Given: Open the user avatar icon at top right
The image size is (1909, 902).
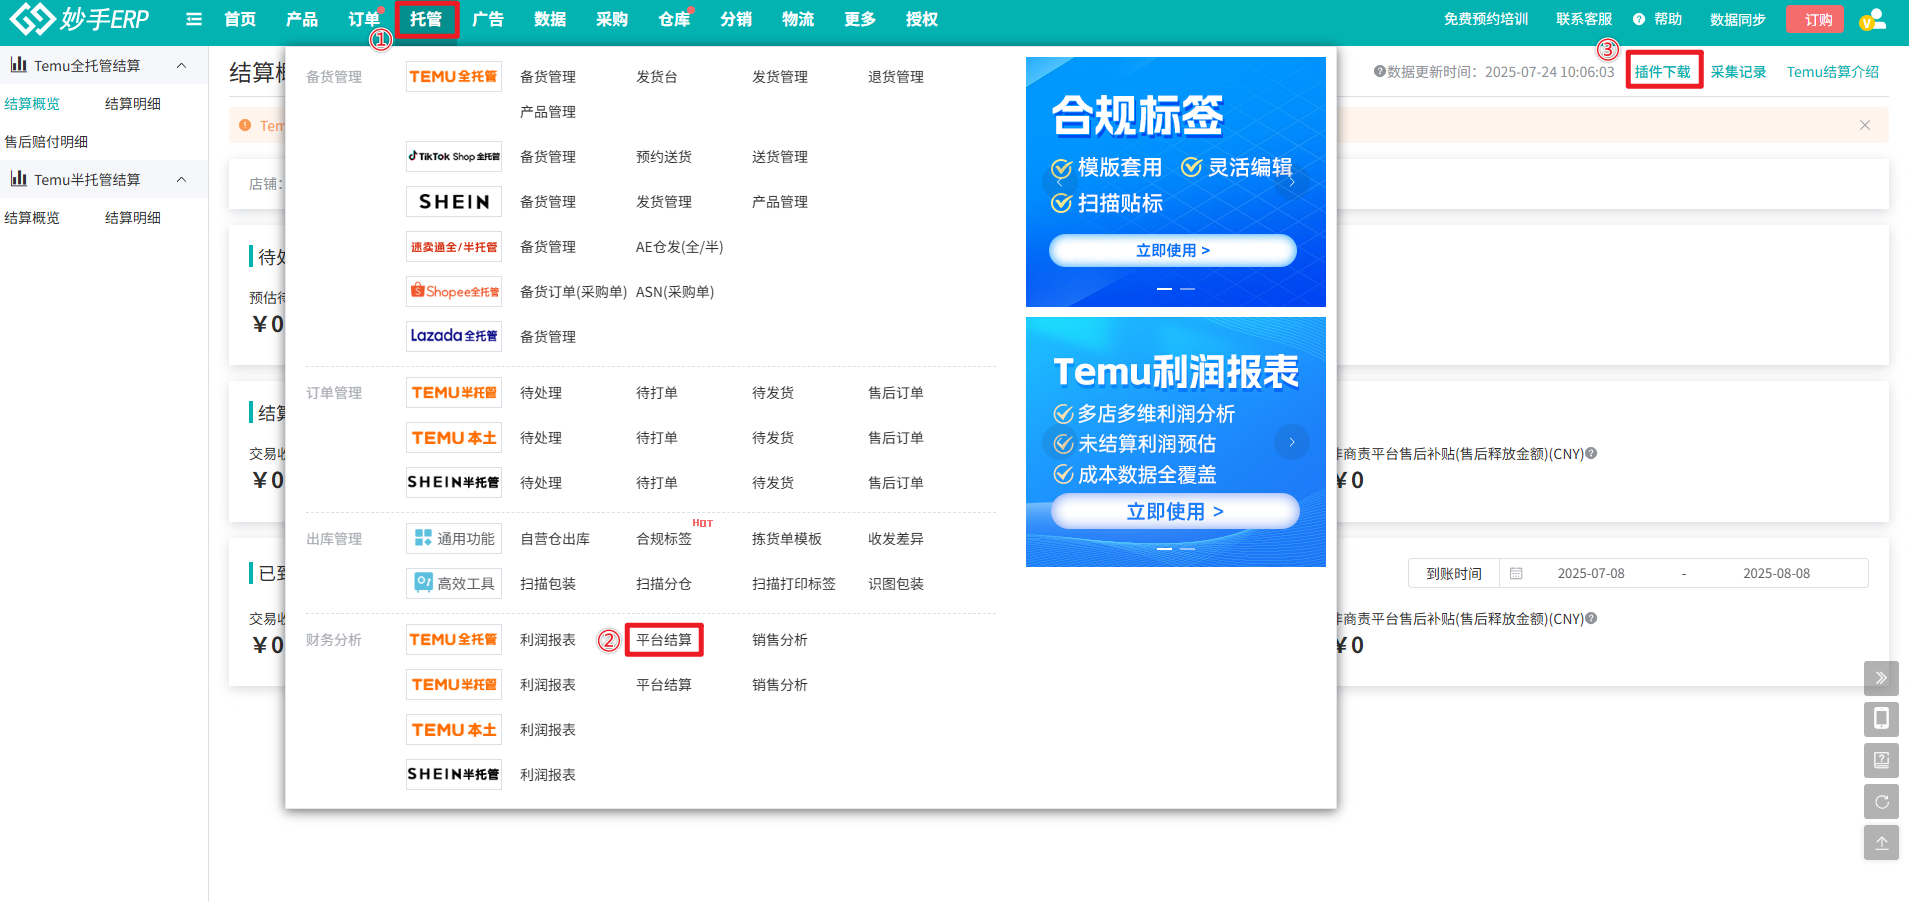Looking at the screenshot, I should (x=1872, y=19).
